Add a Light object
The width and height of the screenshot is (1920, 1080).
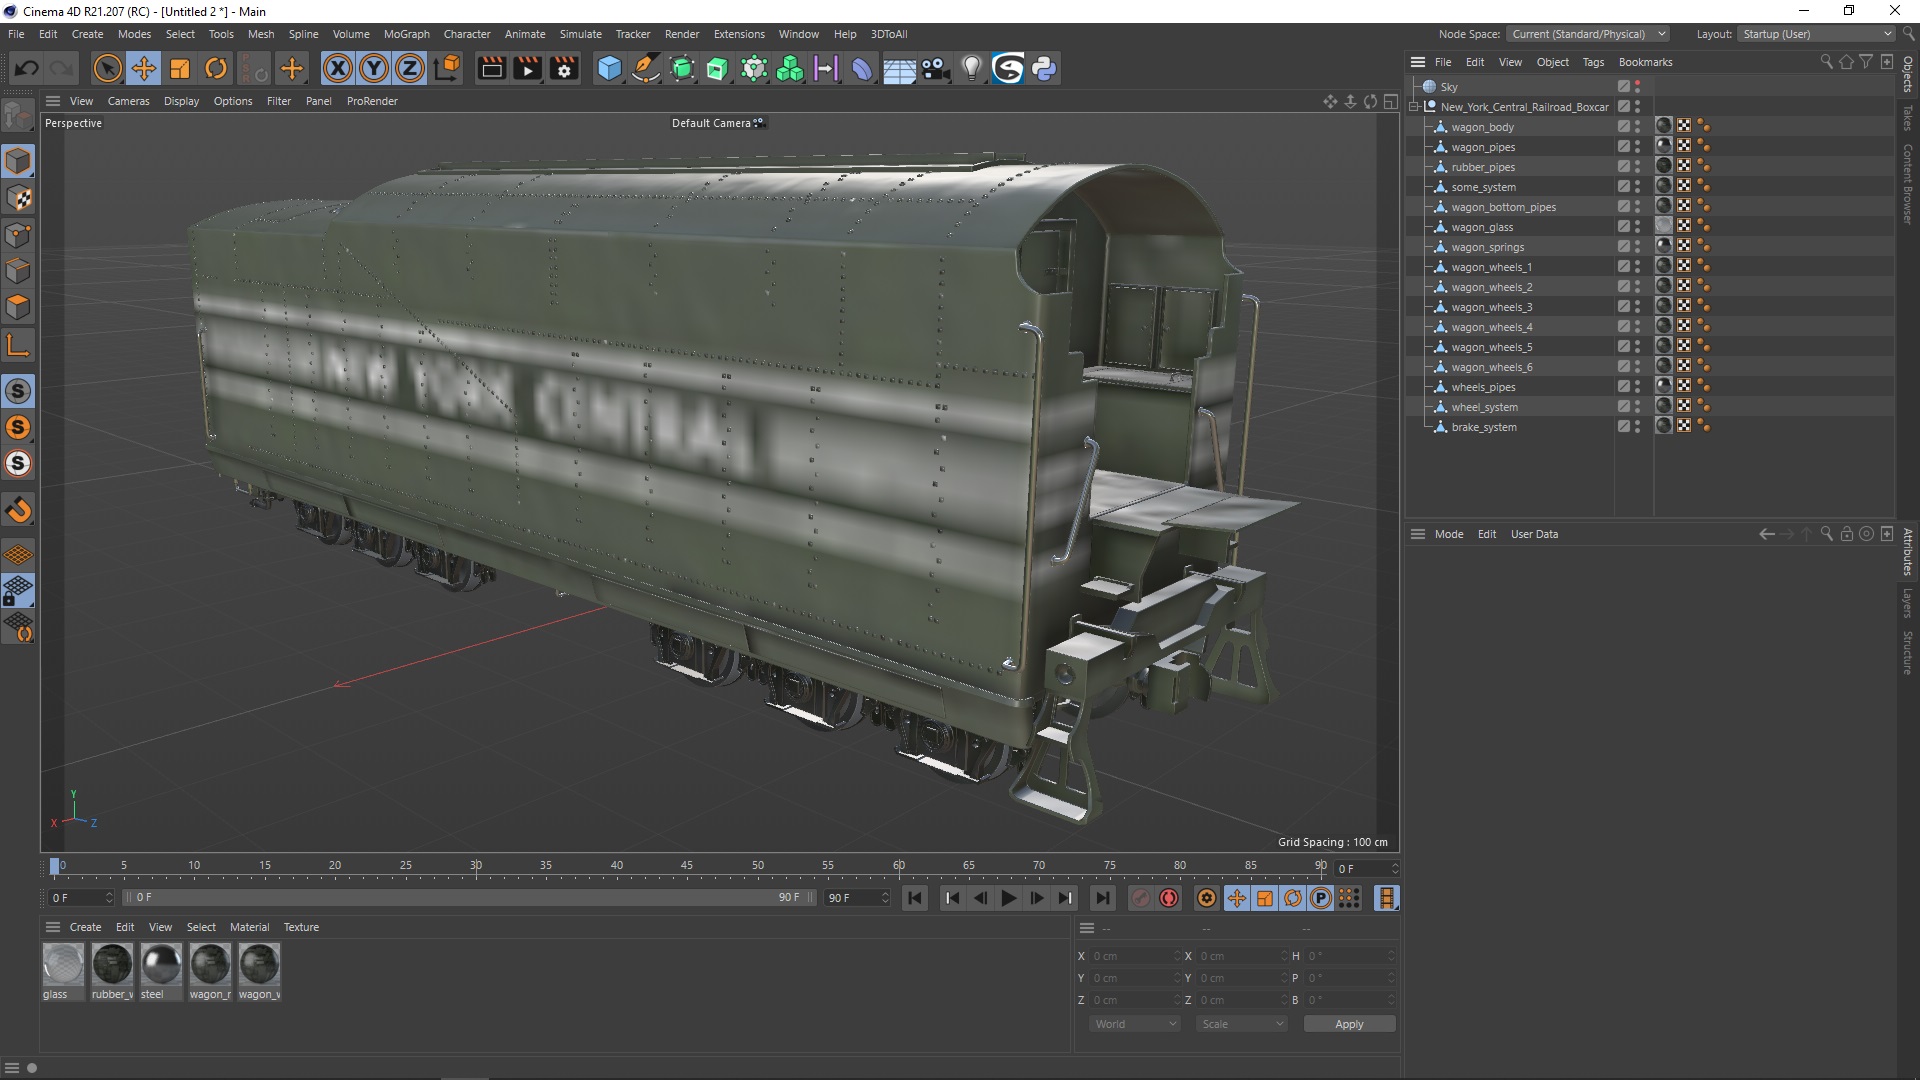pos(971,68)
